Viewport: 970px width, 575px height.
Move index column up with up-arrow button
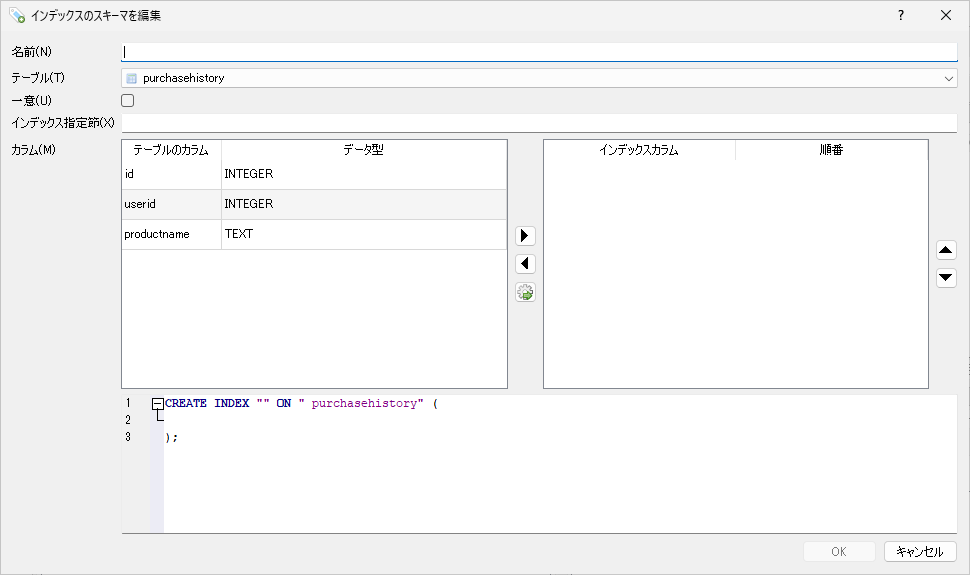tap(946, 250)
